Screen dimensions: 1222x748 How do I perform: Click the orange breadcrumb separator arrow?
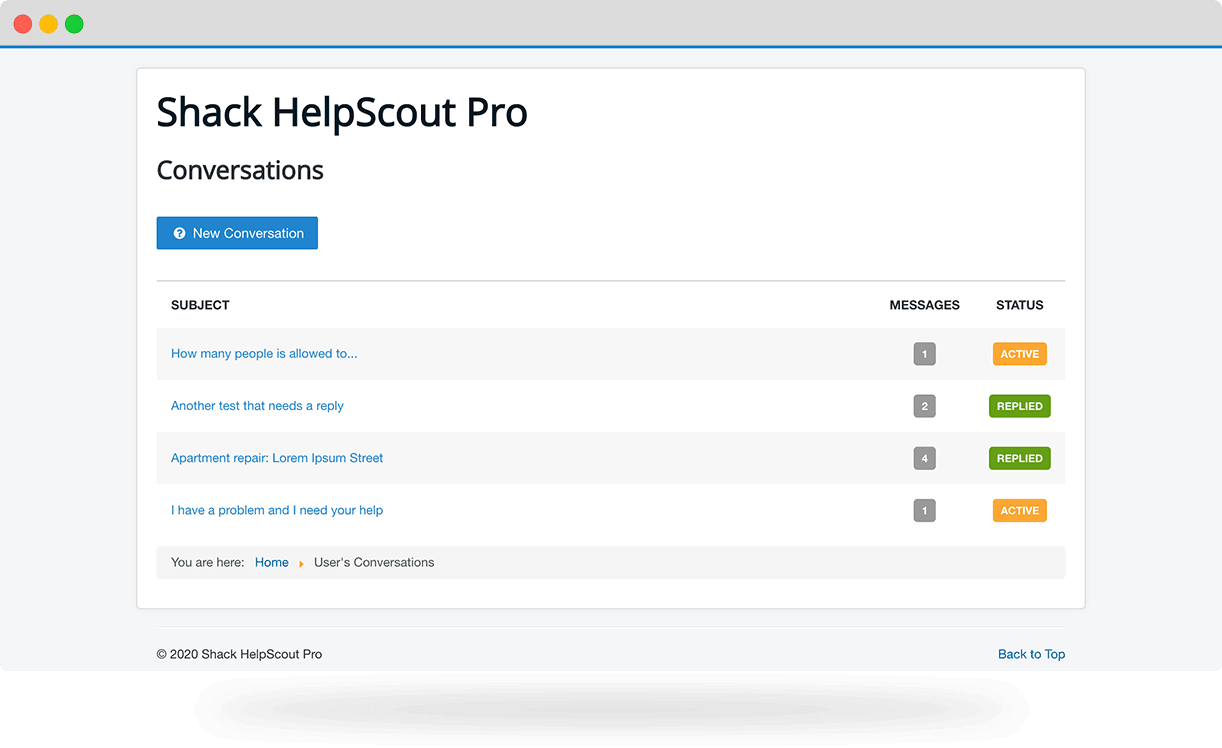(x=301, y=564)
